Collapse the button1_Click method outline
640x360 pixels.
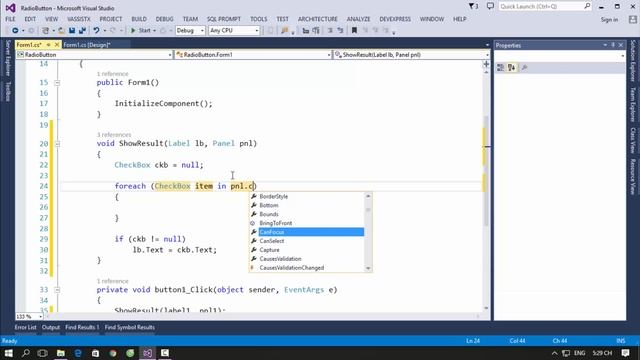pyautogui.click(x=57, y=290)
